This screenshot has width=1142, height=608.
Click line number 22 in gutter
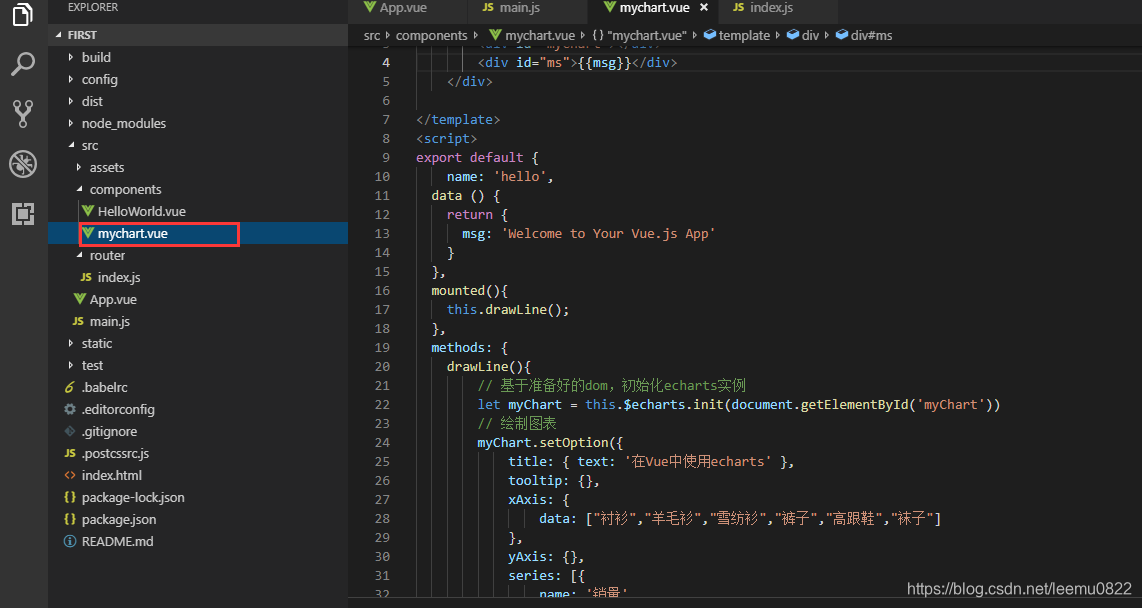coord(382,404)
